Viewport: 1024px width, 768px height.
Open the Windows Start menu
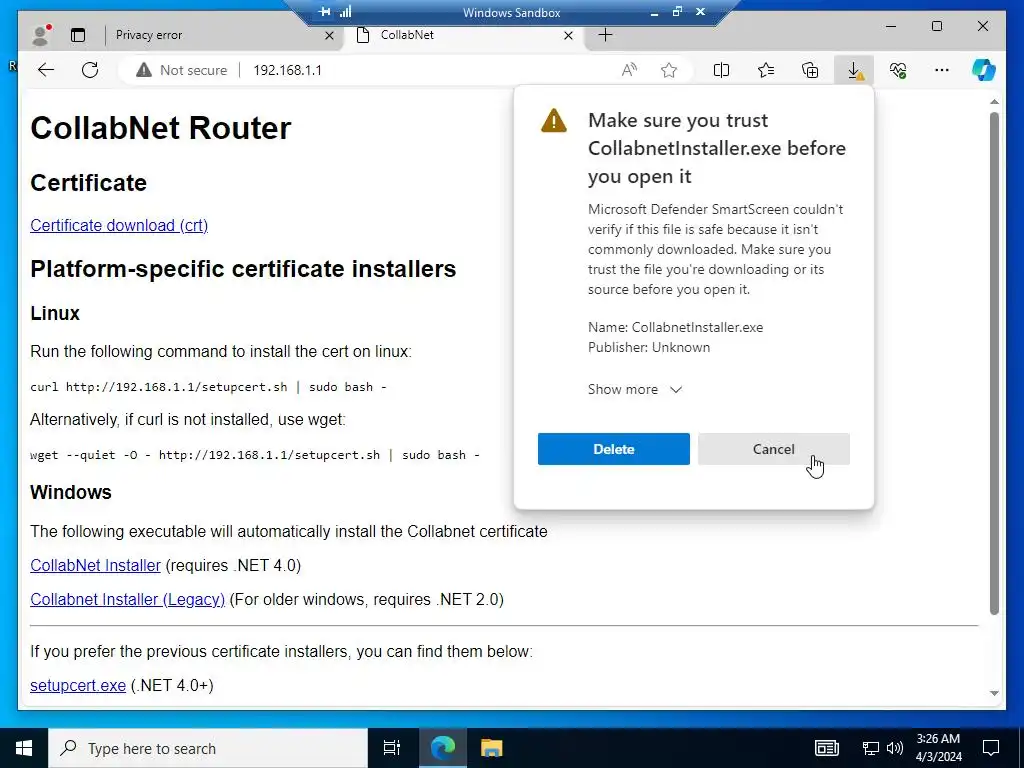24,748
